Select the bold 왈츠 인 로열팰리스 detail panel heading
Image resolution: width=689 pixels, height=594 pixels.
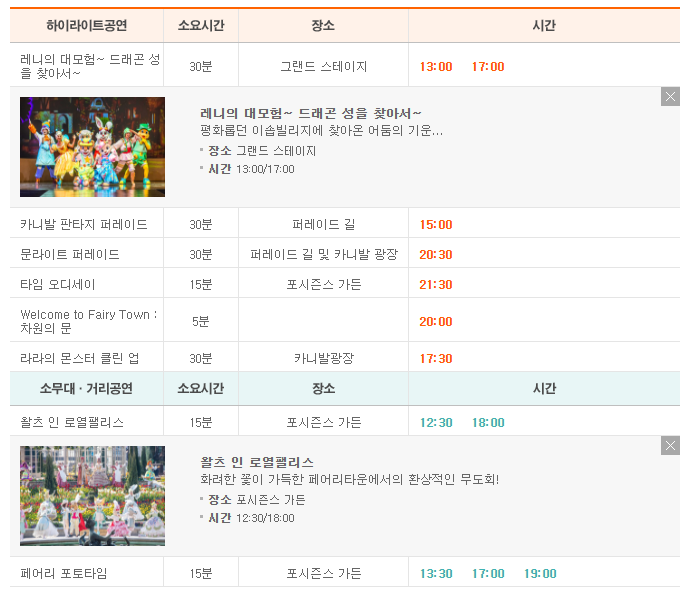tap(257, 462)
